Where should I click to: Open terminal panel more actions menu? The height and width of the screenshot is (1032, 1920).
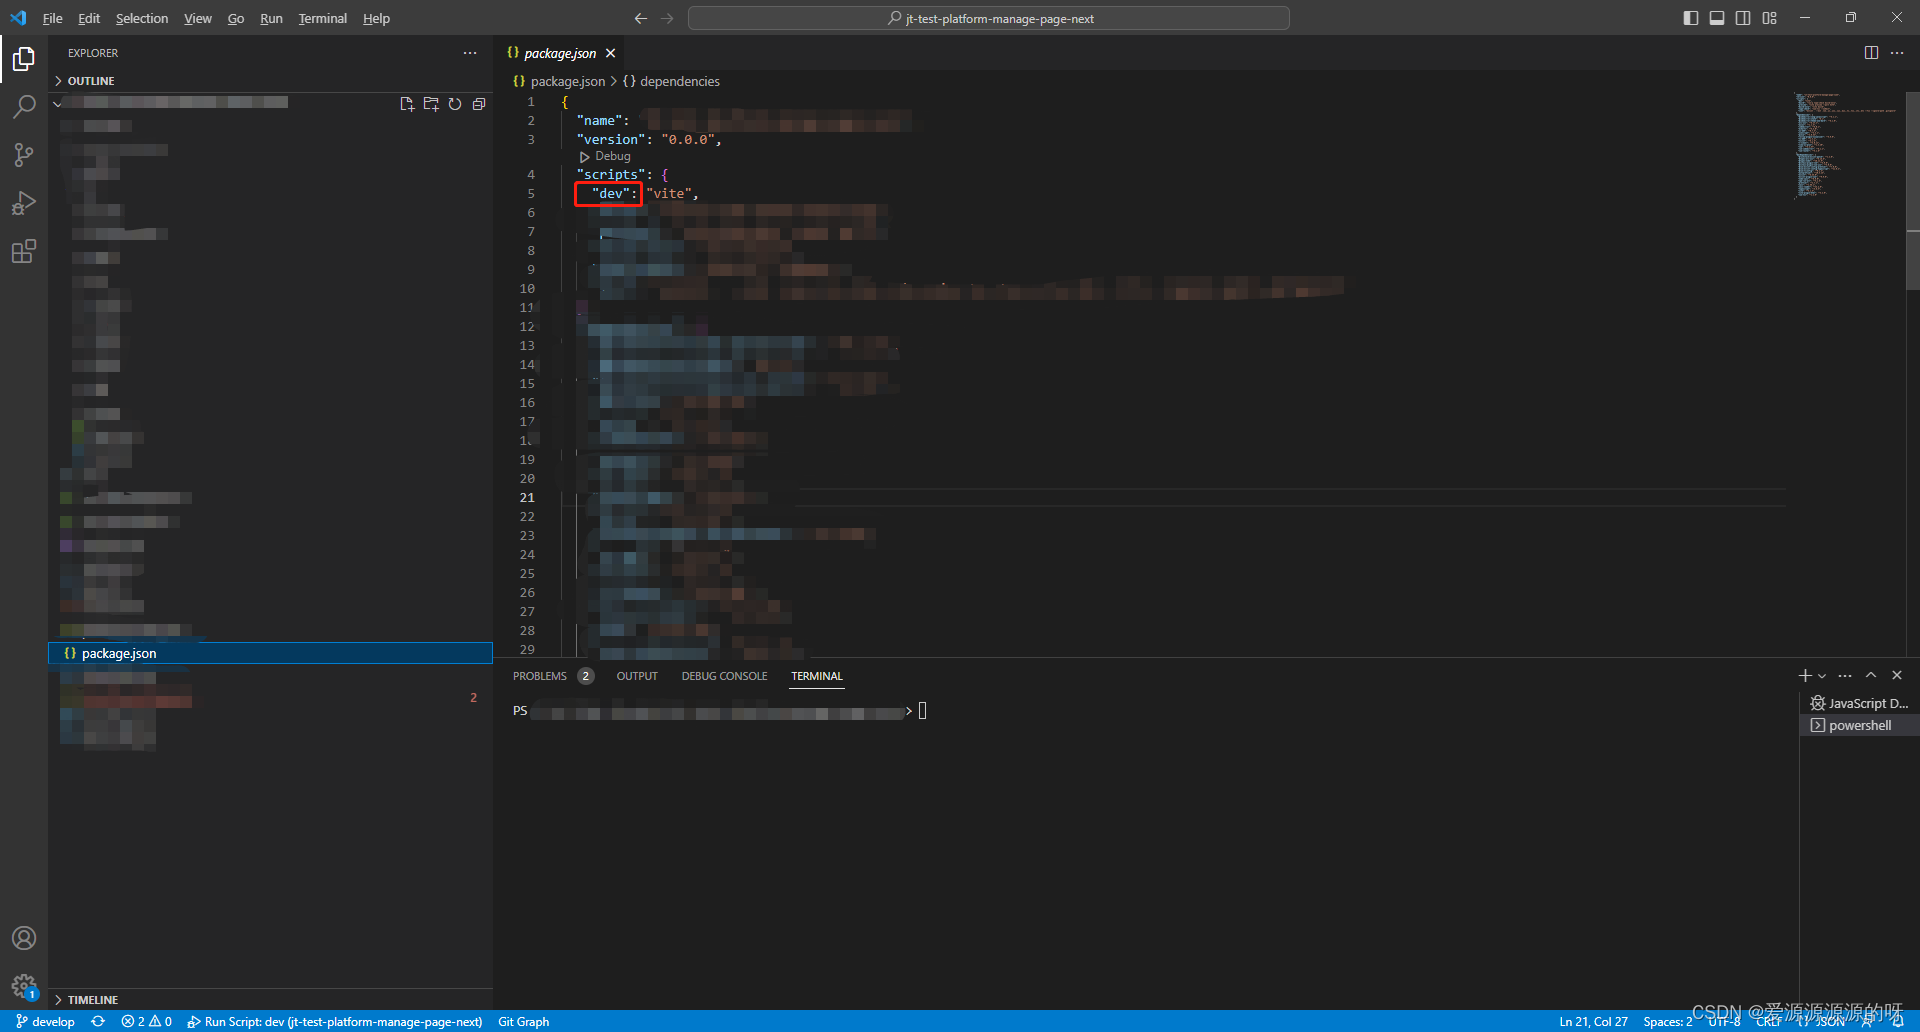tap(1845, 676)
